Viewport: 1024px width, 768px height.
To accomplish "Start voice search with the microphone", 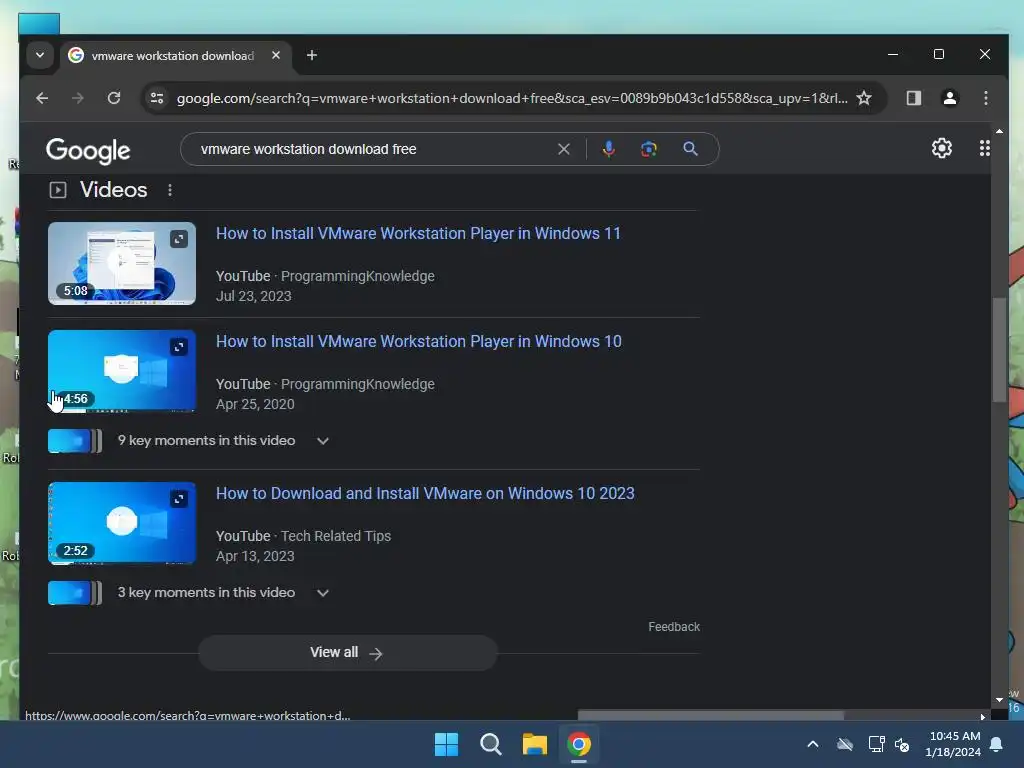I will pos(609,149).
